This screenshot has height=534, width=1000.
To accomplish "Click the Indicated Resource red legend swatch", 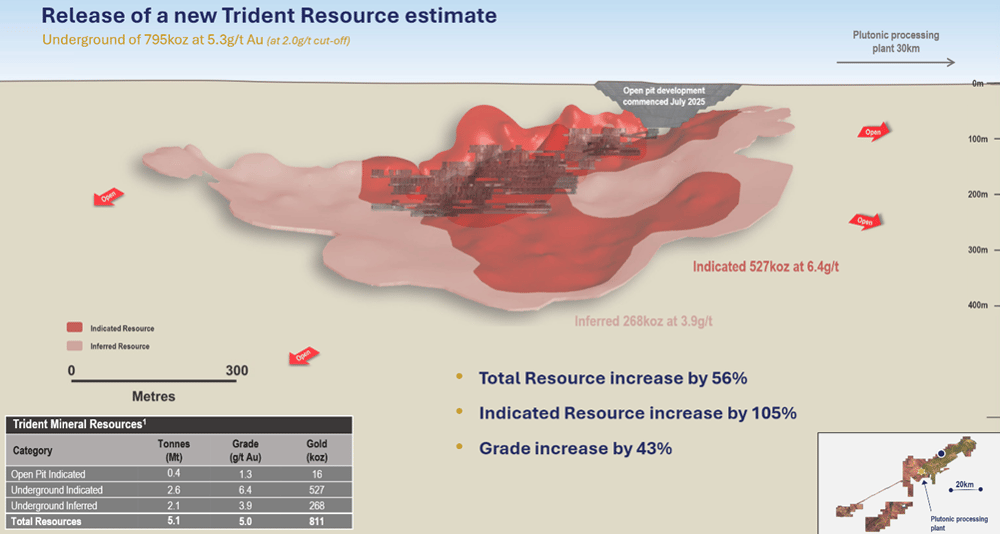I will coord(75,327).
